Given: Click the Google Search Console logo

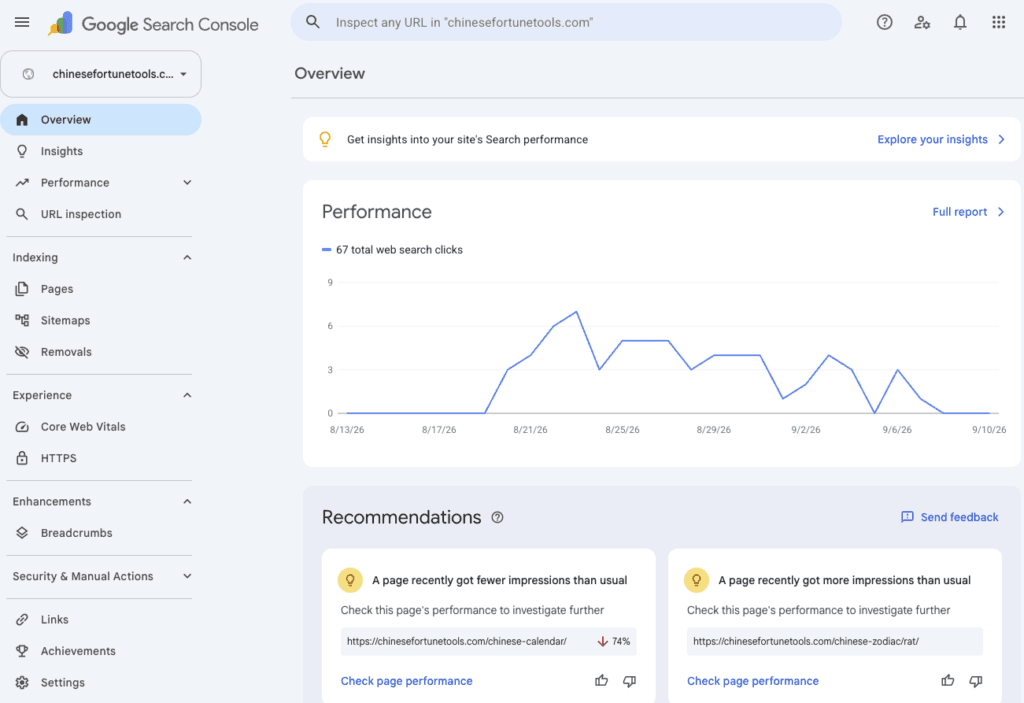Looking at the screenshot, I should 153,24.
